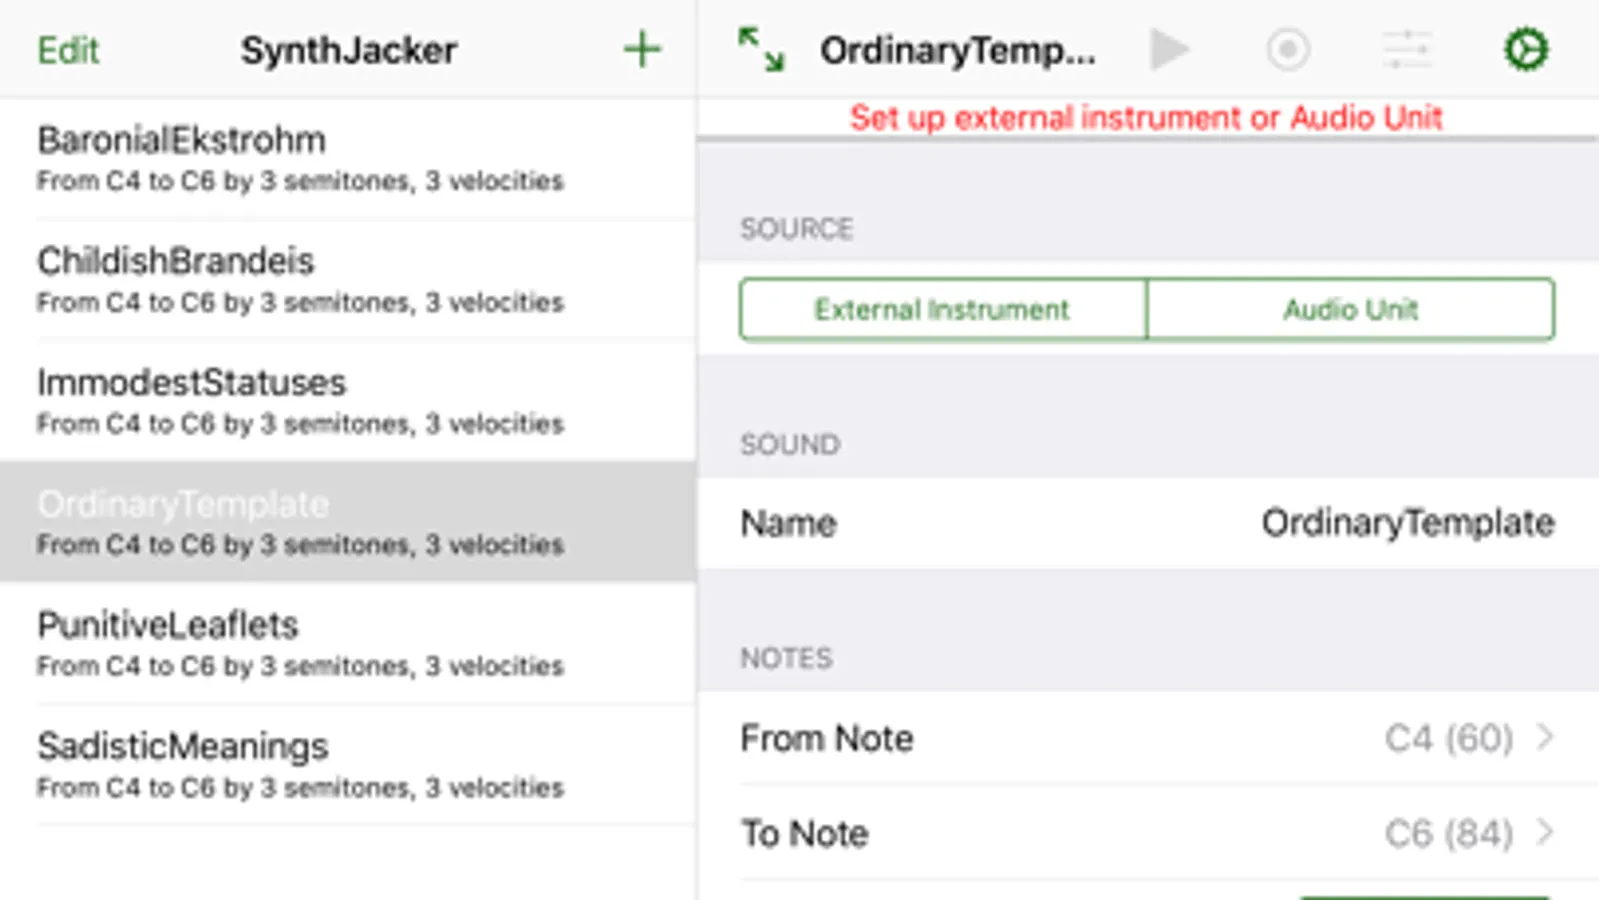Click the red setup warning message
The image size is (1599, 900).
click(x=1146, y=118)
